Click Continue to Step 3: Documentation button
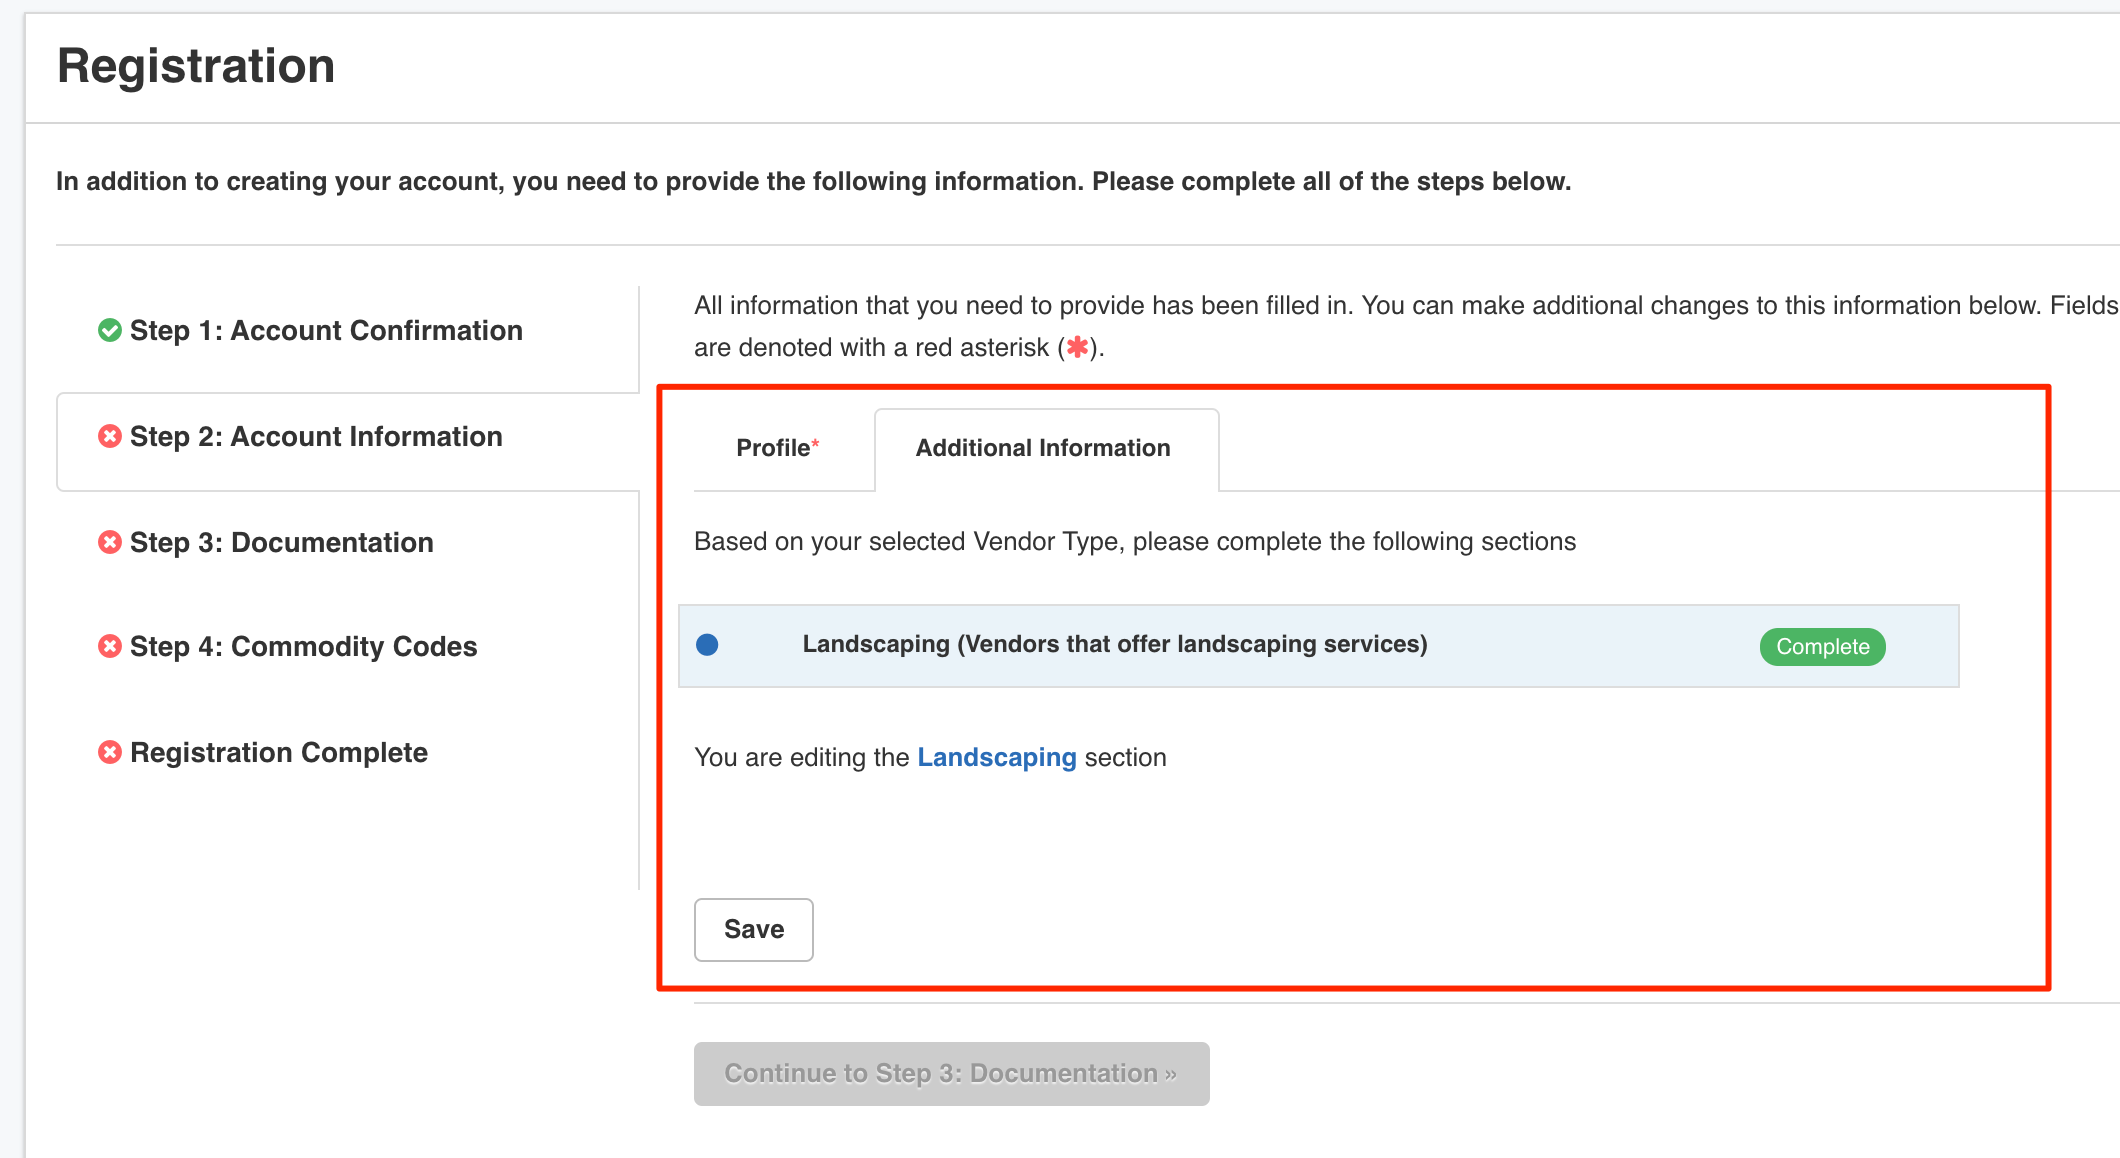This screenshot has width=2120, height=1158. tap(952, 1073)
